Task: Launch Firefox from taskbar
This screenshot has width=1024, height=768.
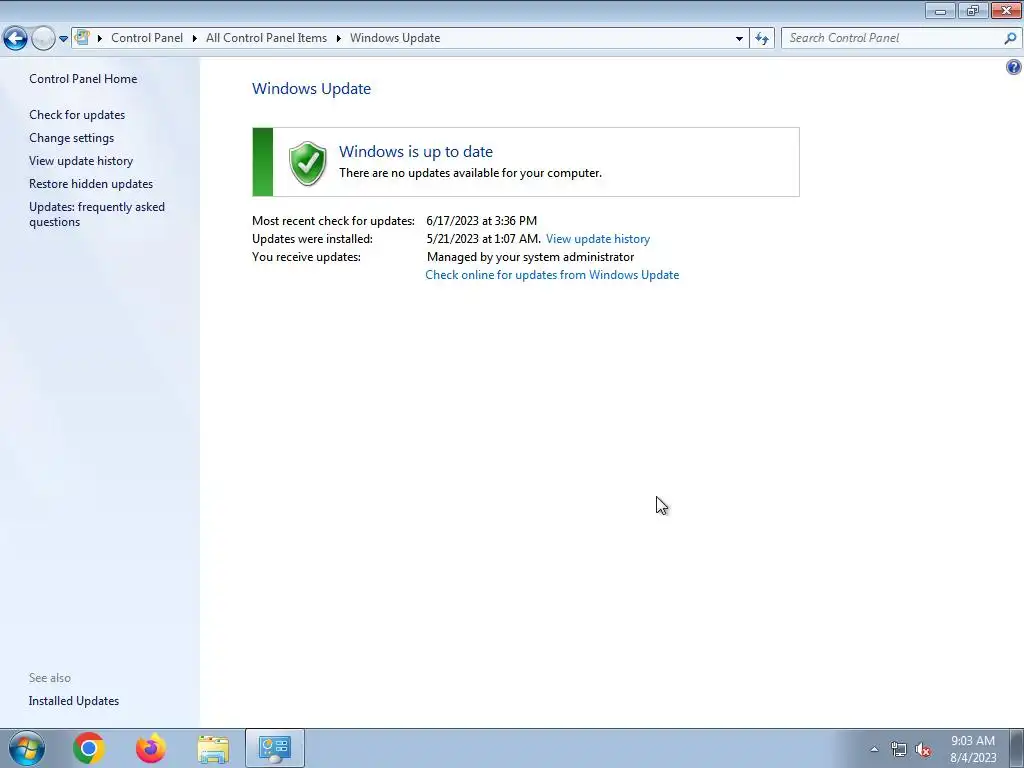Action: click(x=151, y=748)
